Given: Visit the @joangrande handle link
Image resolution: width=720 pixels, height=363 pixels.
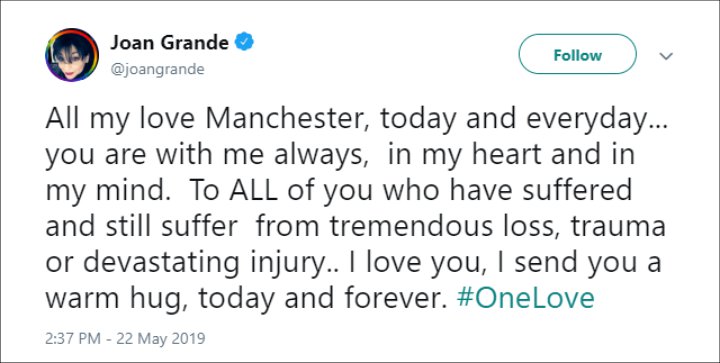Looking at the screenshot, I should tap(157, 70).
